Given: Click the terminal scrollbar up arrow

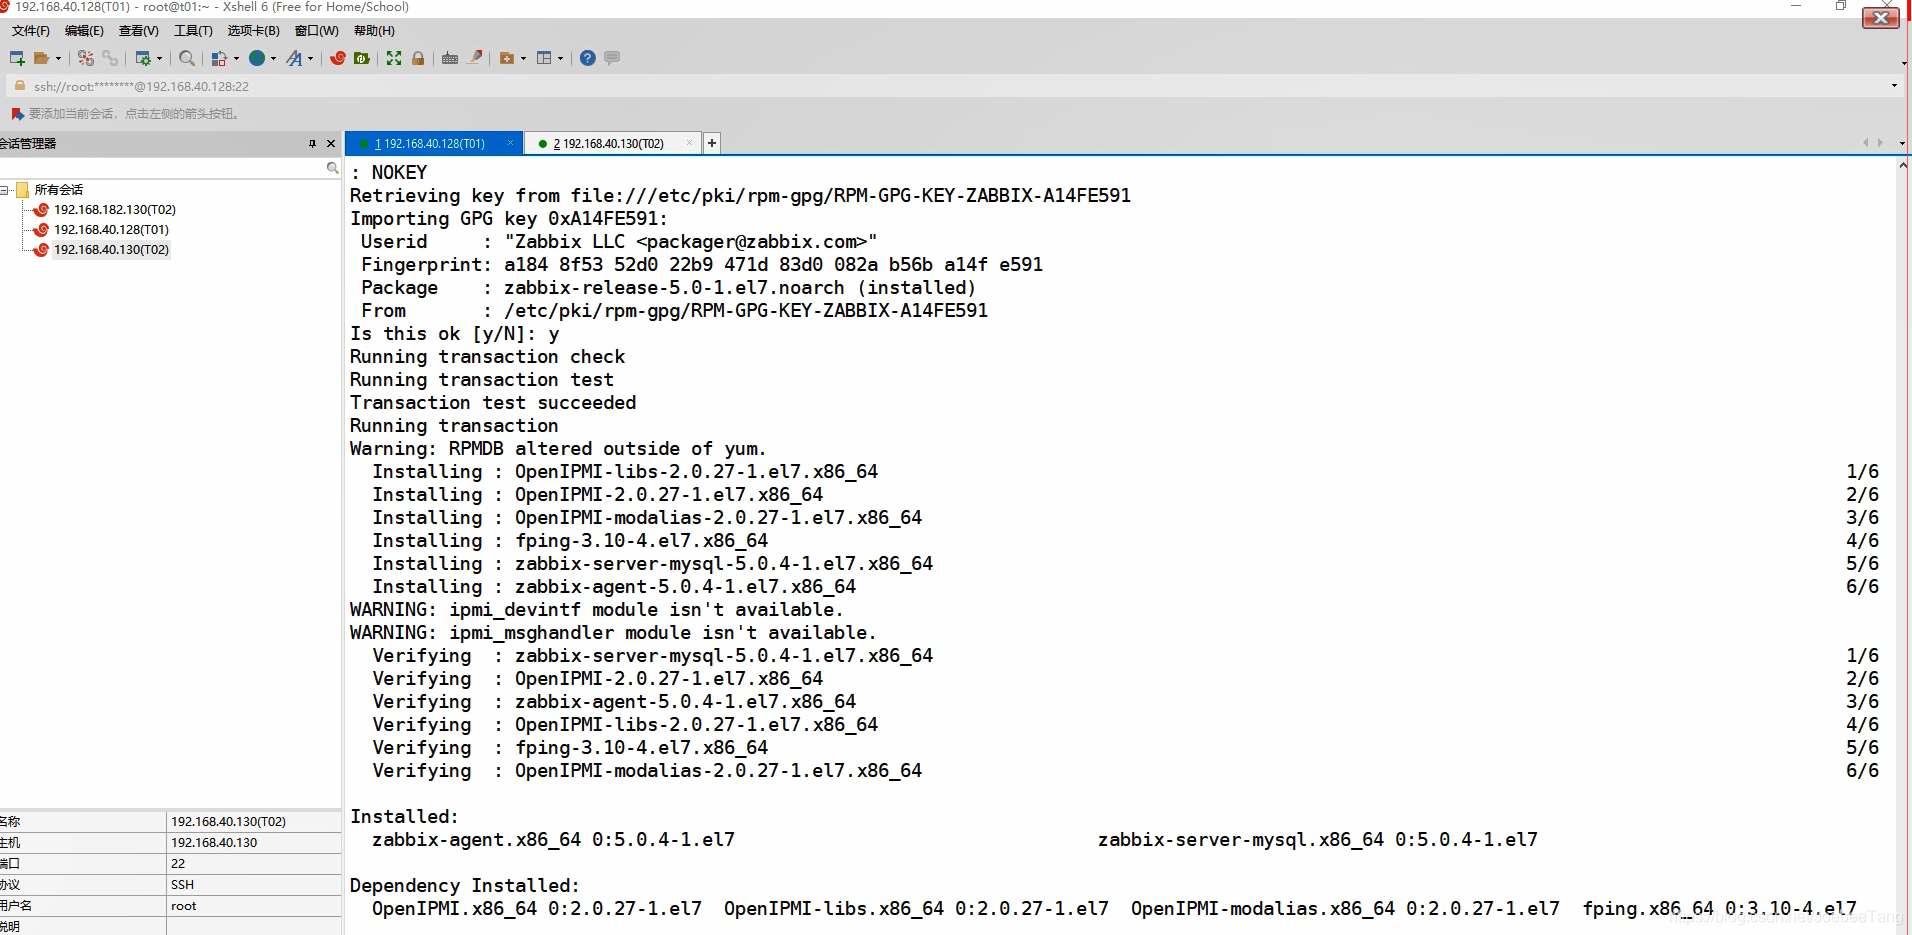Looking at the screenshot, I should (1902, 165).
